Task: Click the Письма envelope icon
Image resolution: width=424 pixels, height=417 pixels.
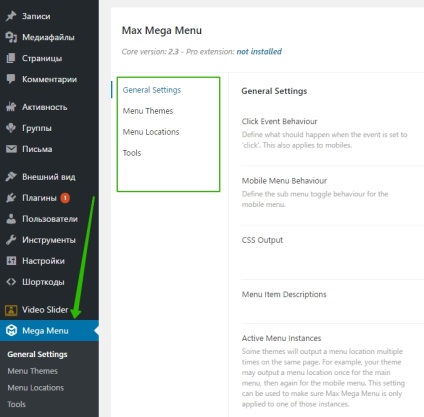Action: coord(11,149)
